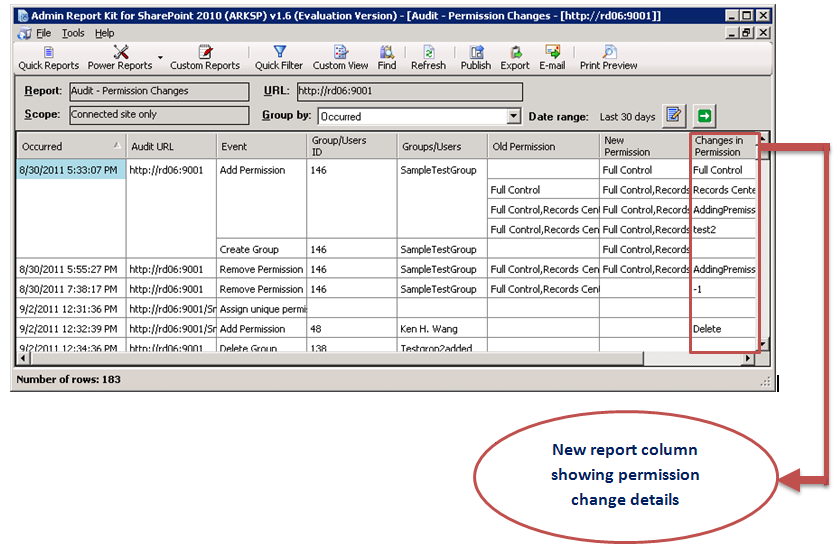Open the Custom View tool
Image resolution: width=837 pixels, height=550 pixels.
coord(341,59)
